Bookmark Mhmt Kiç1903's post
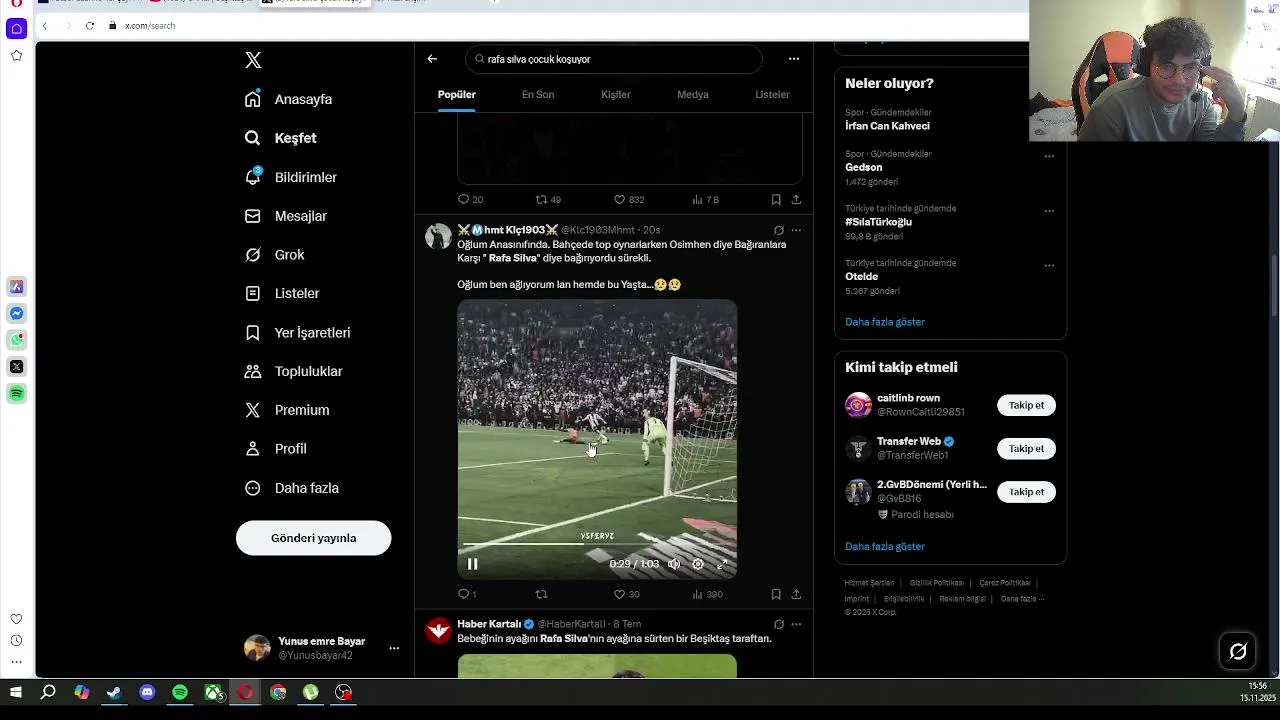1280x720 pixels. point(776,594)
